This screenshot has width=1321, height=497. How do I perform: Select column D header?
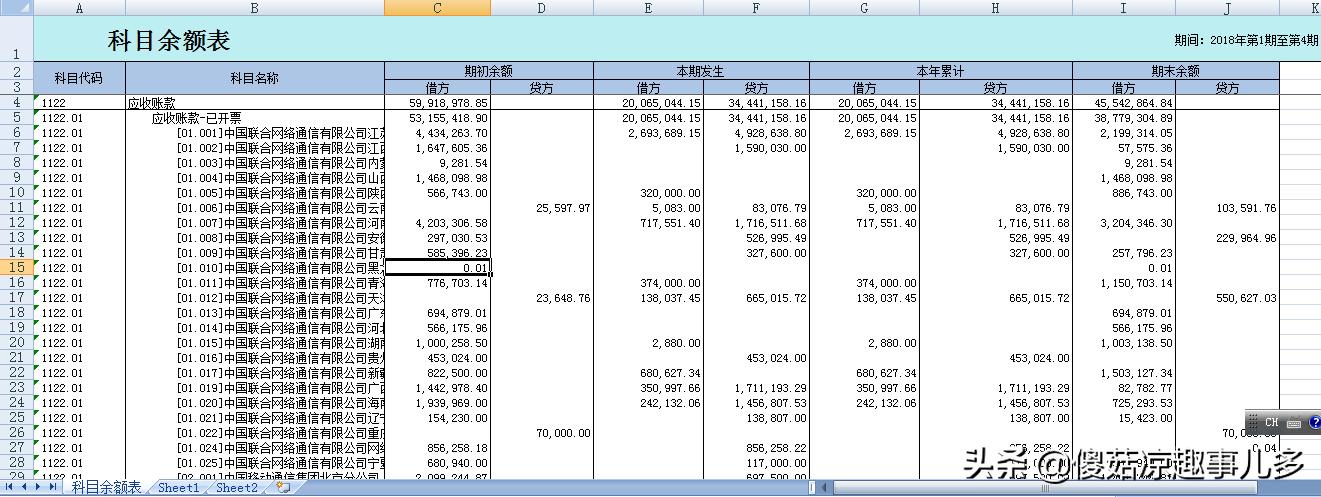pos(541,7)
